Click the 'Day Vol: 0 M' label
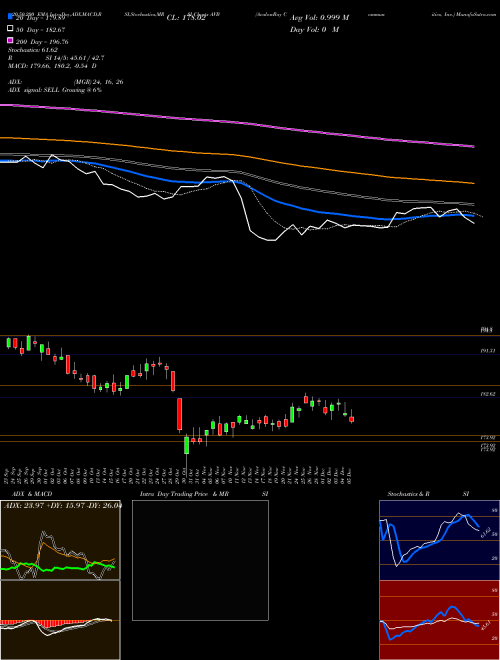Viewport: 500px width, 660px height. point(314,29)
